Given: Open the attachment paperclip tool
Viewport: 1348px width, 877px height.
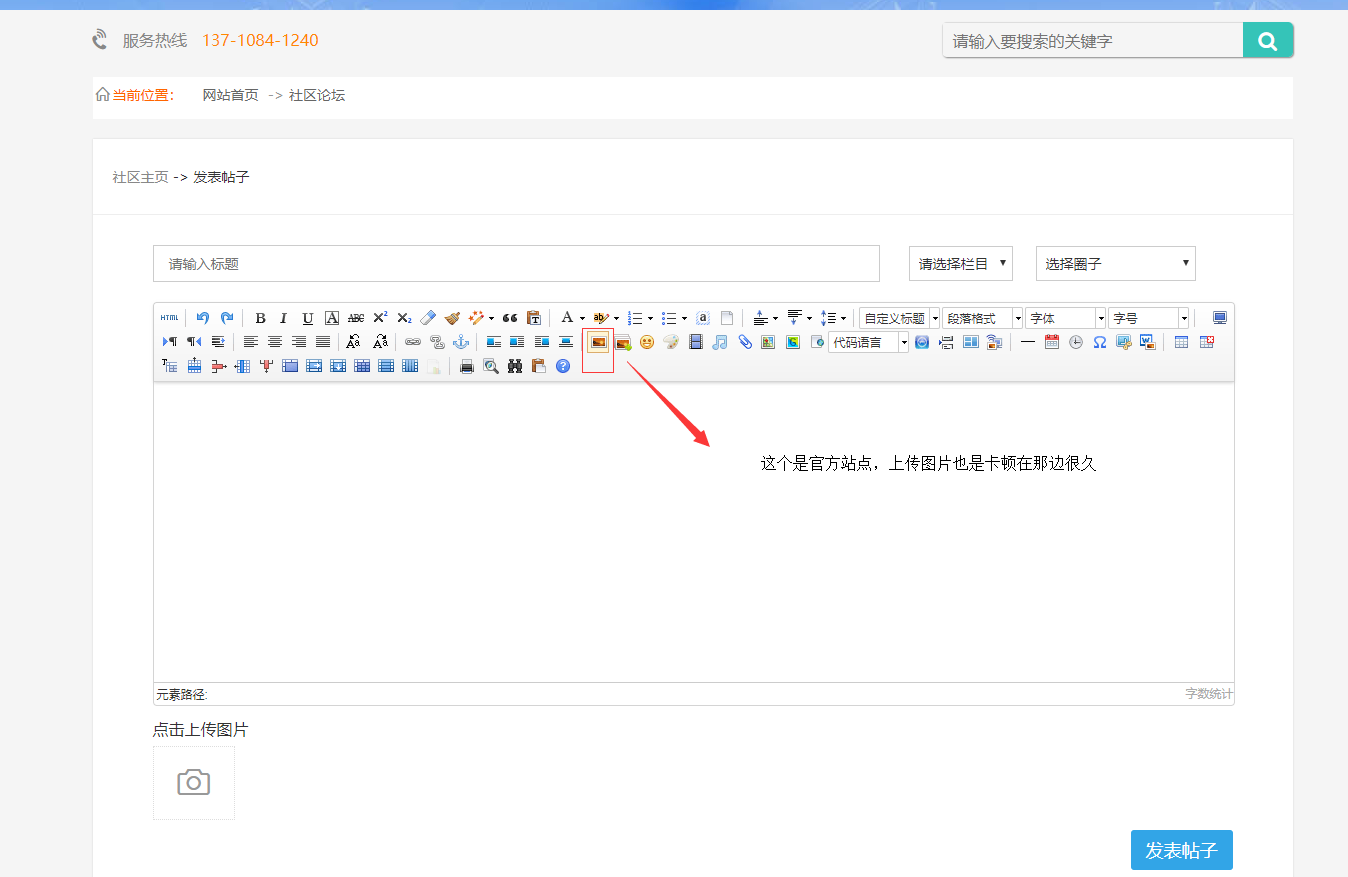Looking at the screenshot, I should [745, 342].
